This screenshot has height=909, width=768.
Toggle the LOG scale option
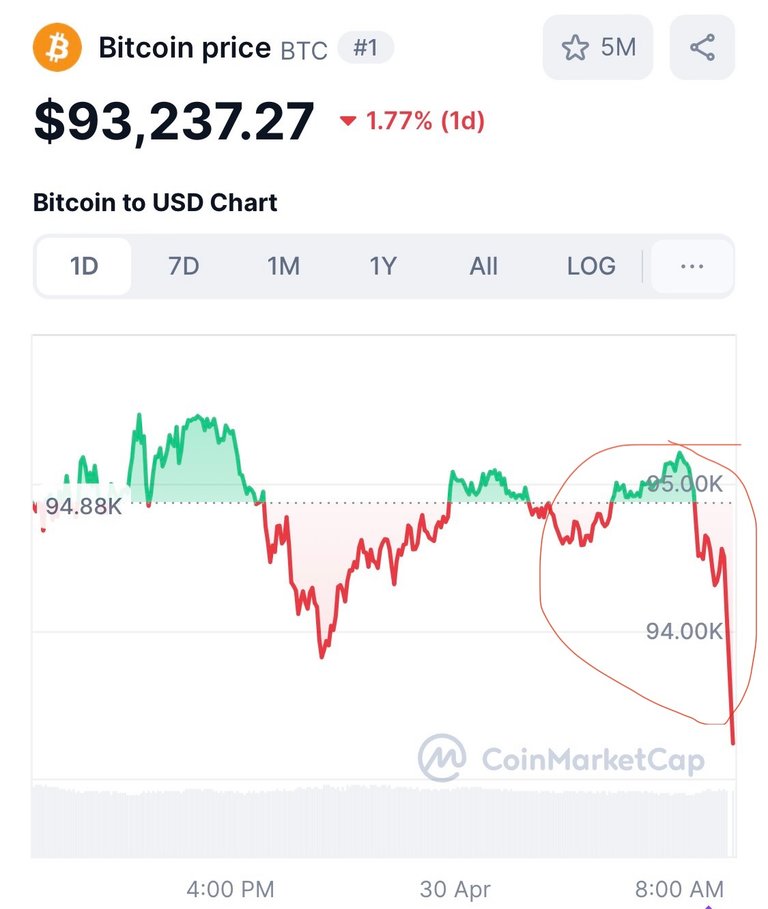[x=591, y=267]
